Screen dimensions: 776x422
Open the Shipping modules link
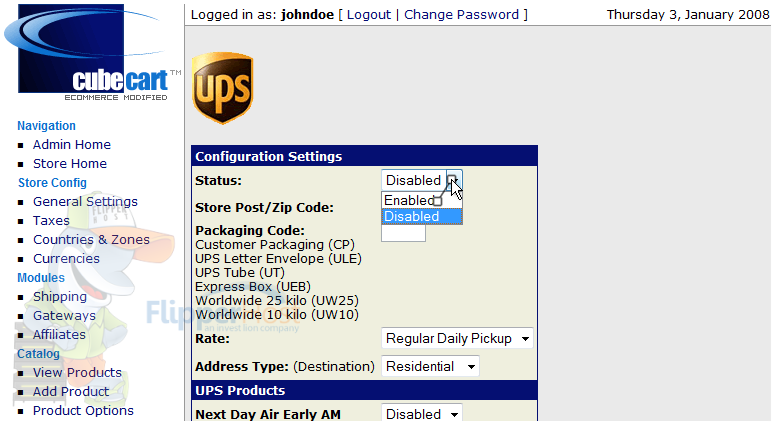(60, 297)
